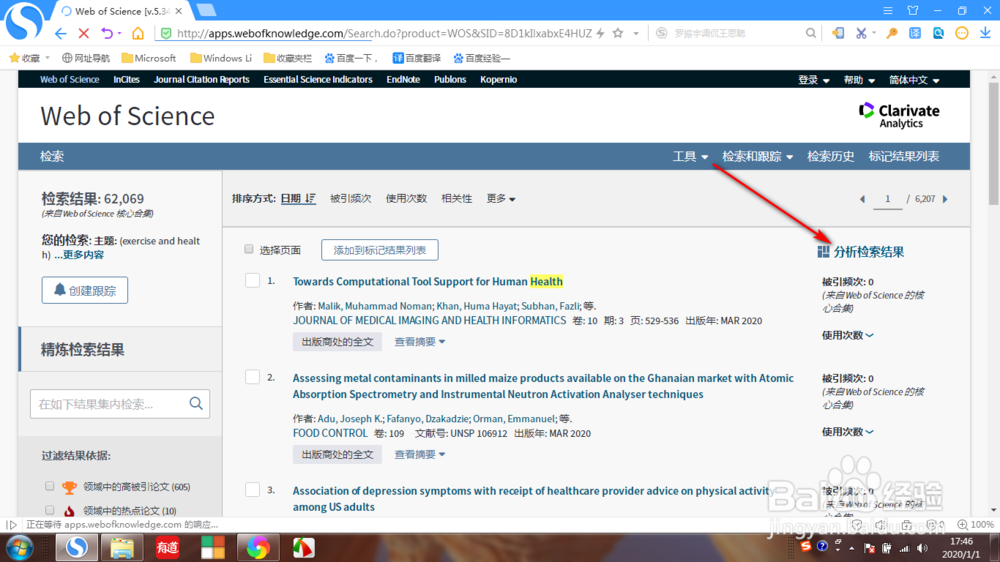Open the browser main menu hamburger icon
Screen dimensions: 1000x562
[x=888, y=10]
